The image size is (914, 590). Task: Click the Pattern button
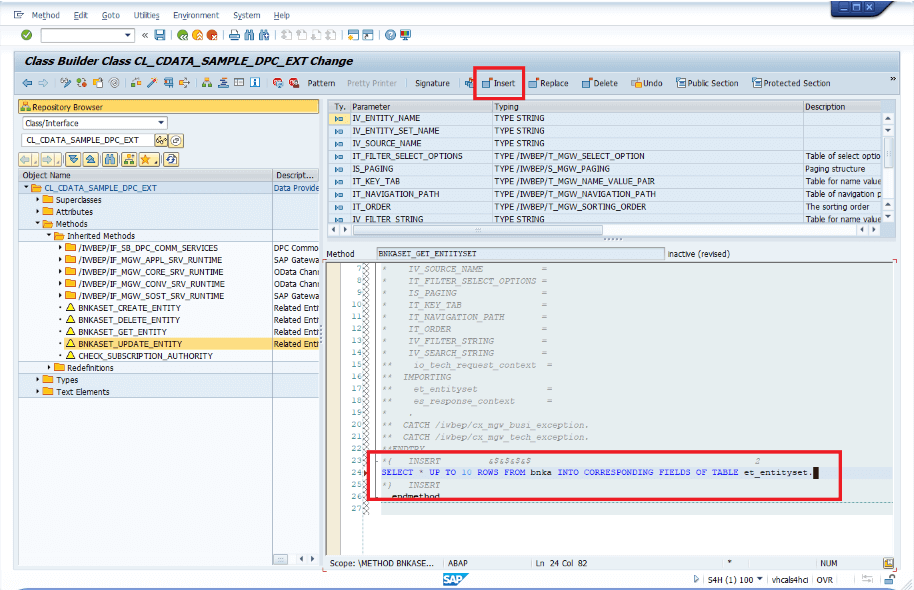pyautogui.click(x=321, y=83)
